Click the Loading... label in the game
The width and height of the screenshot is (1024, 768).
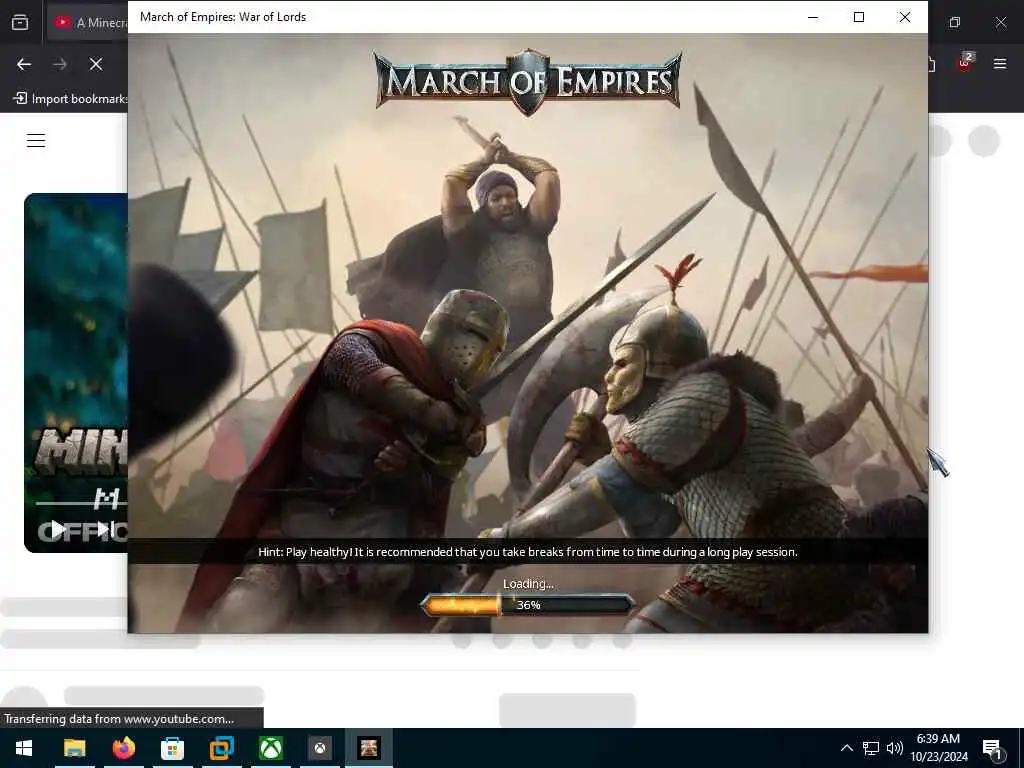coord(528,583)
